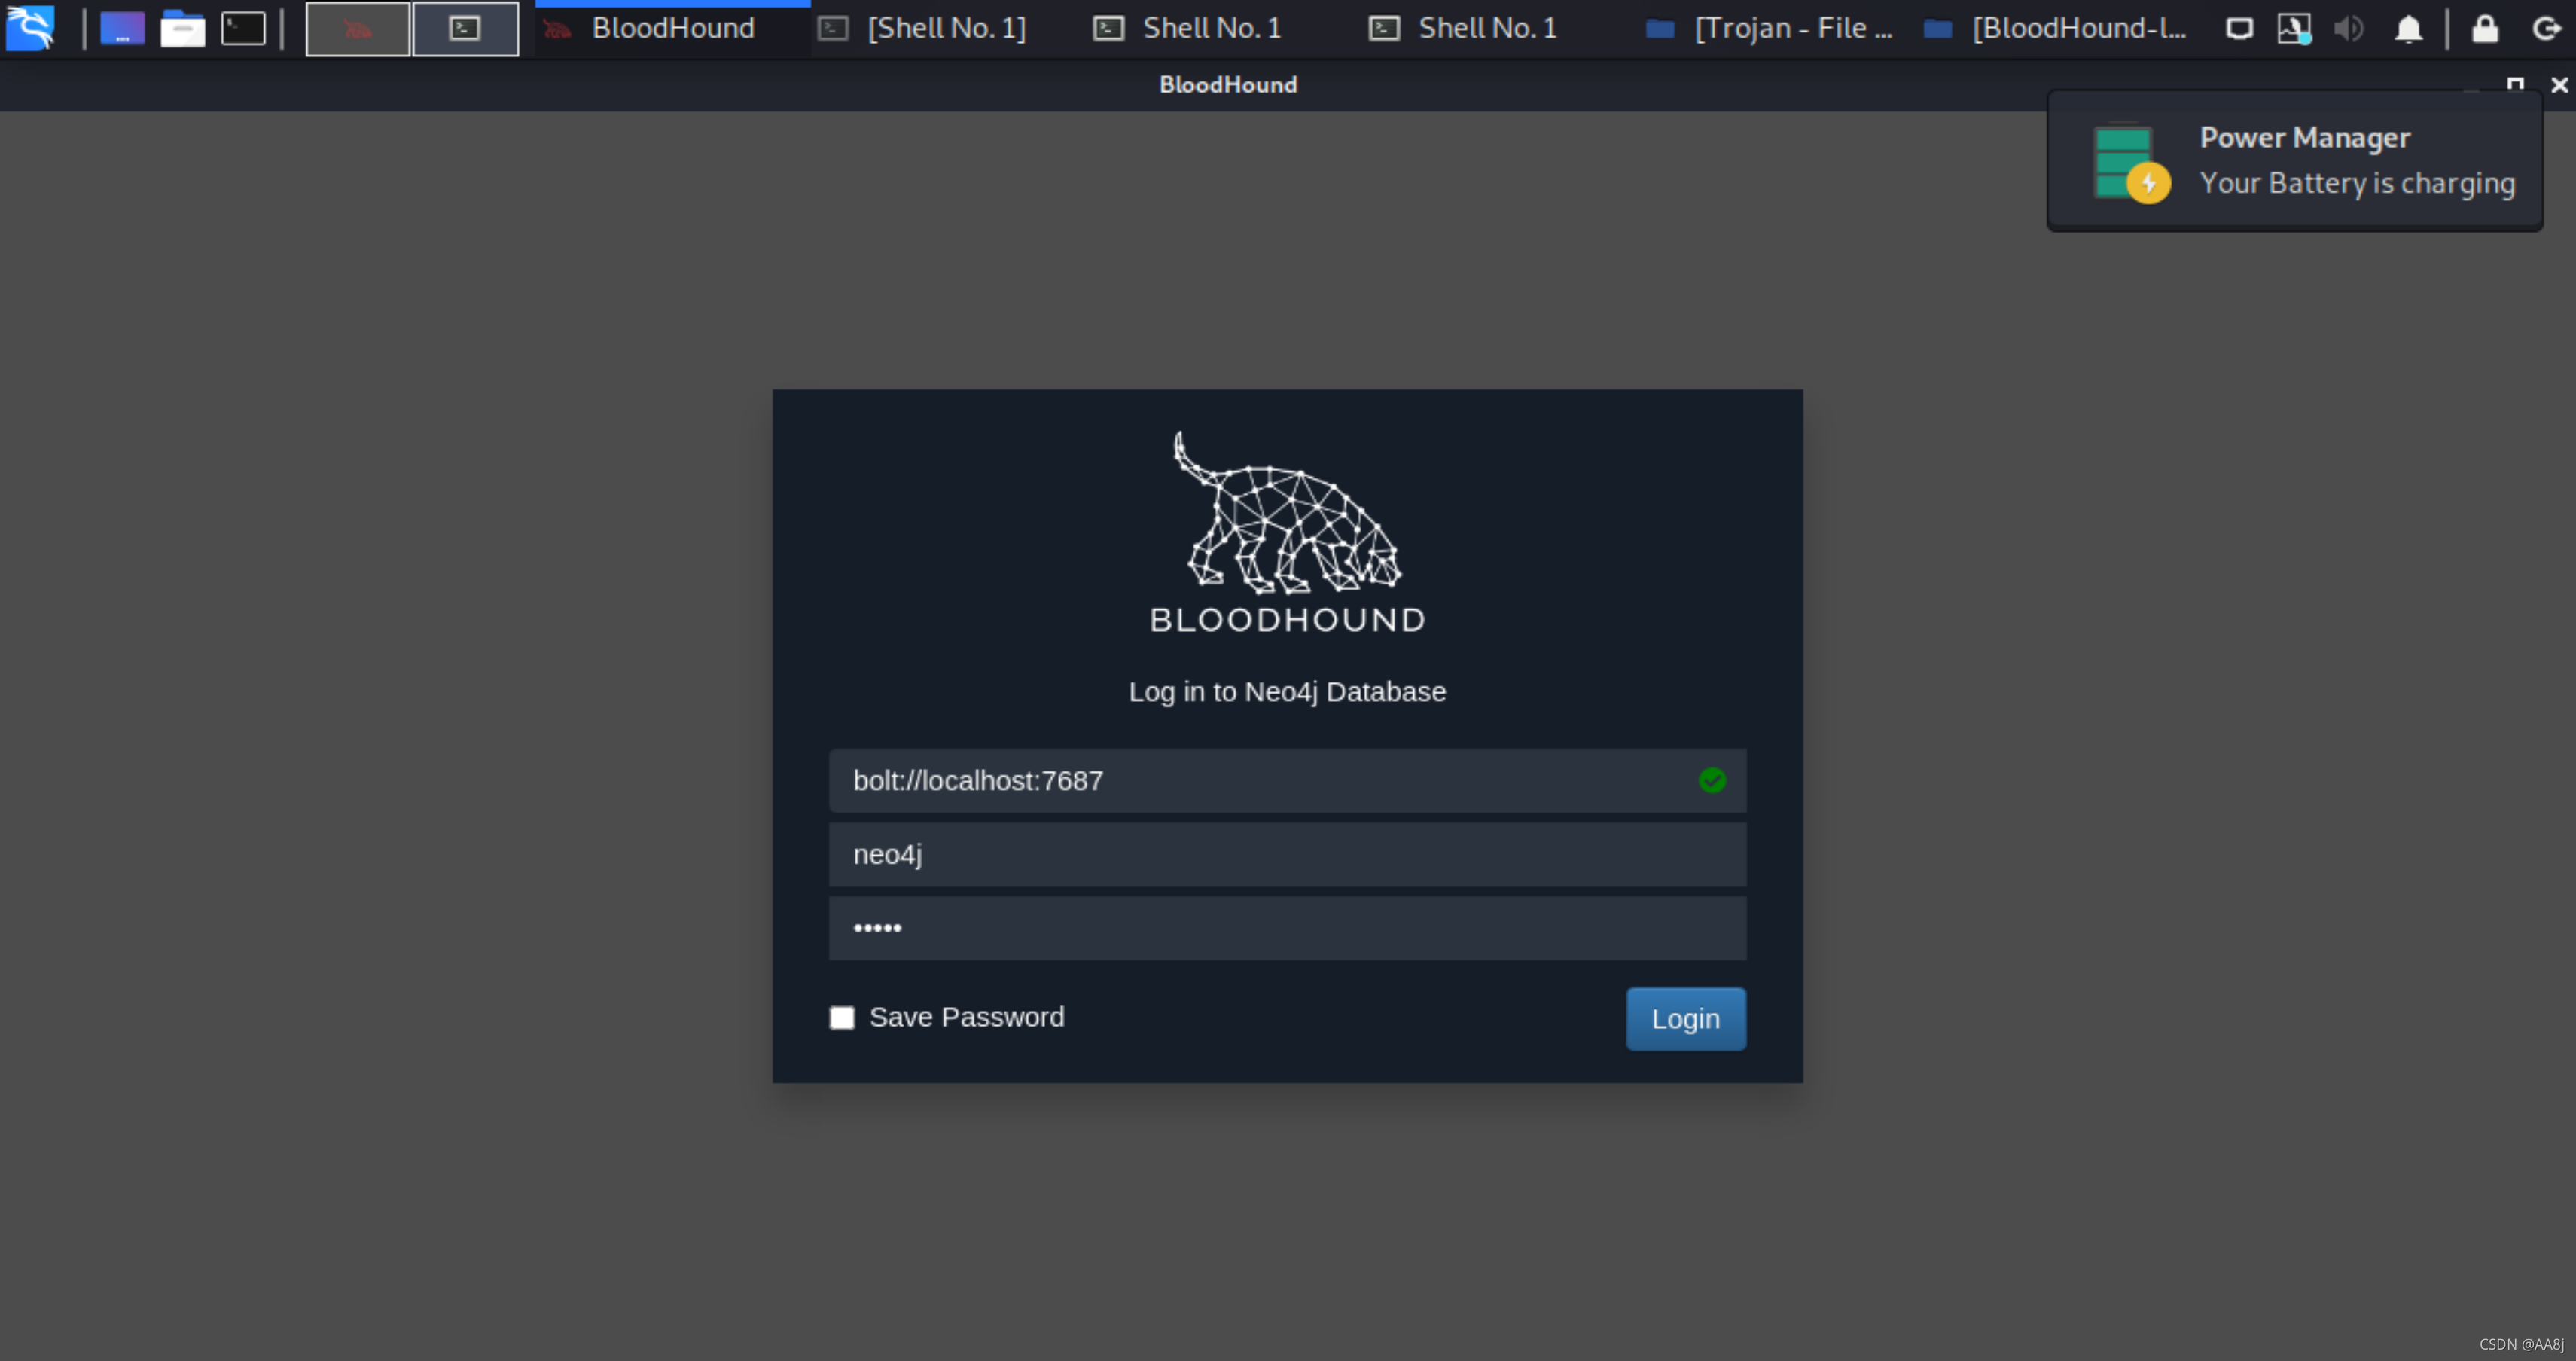Click the BloodHound hound logo
This screenshot has width=2576, height=1361.
coord(1287,512)
